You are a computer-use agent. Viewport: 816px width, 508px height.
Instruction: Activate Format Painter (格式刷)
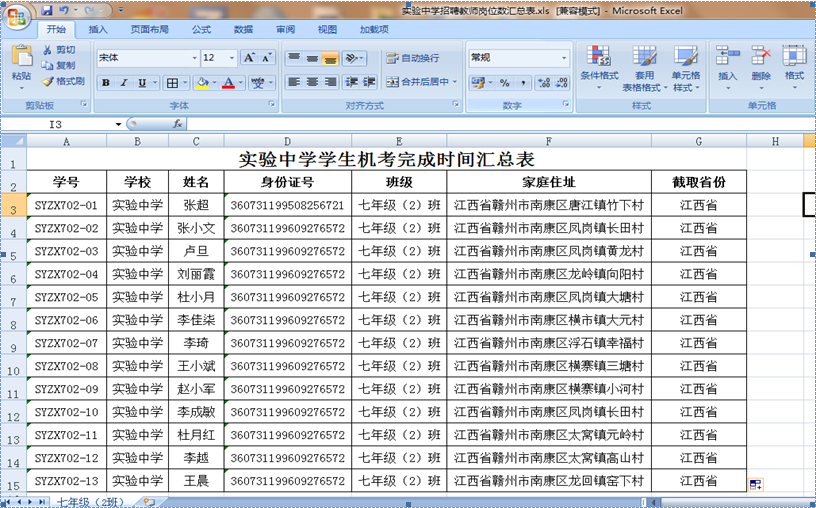[63, 81]
